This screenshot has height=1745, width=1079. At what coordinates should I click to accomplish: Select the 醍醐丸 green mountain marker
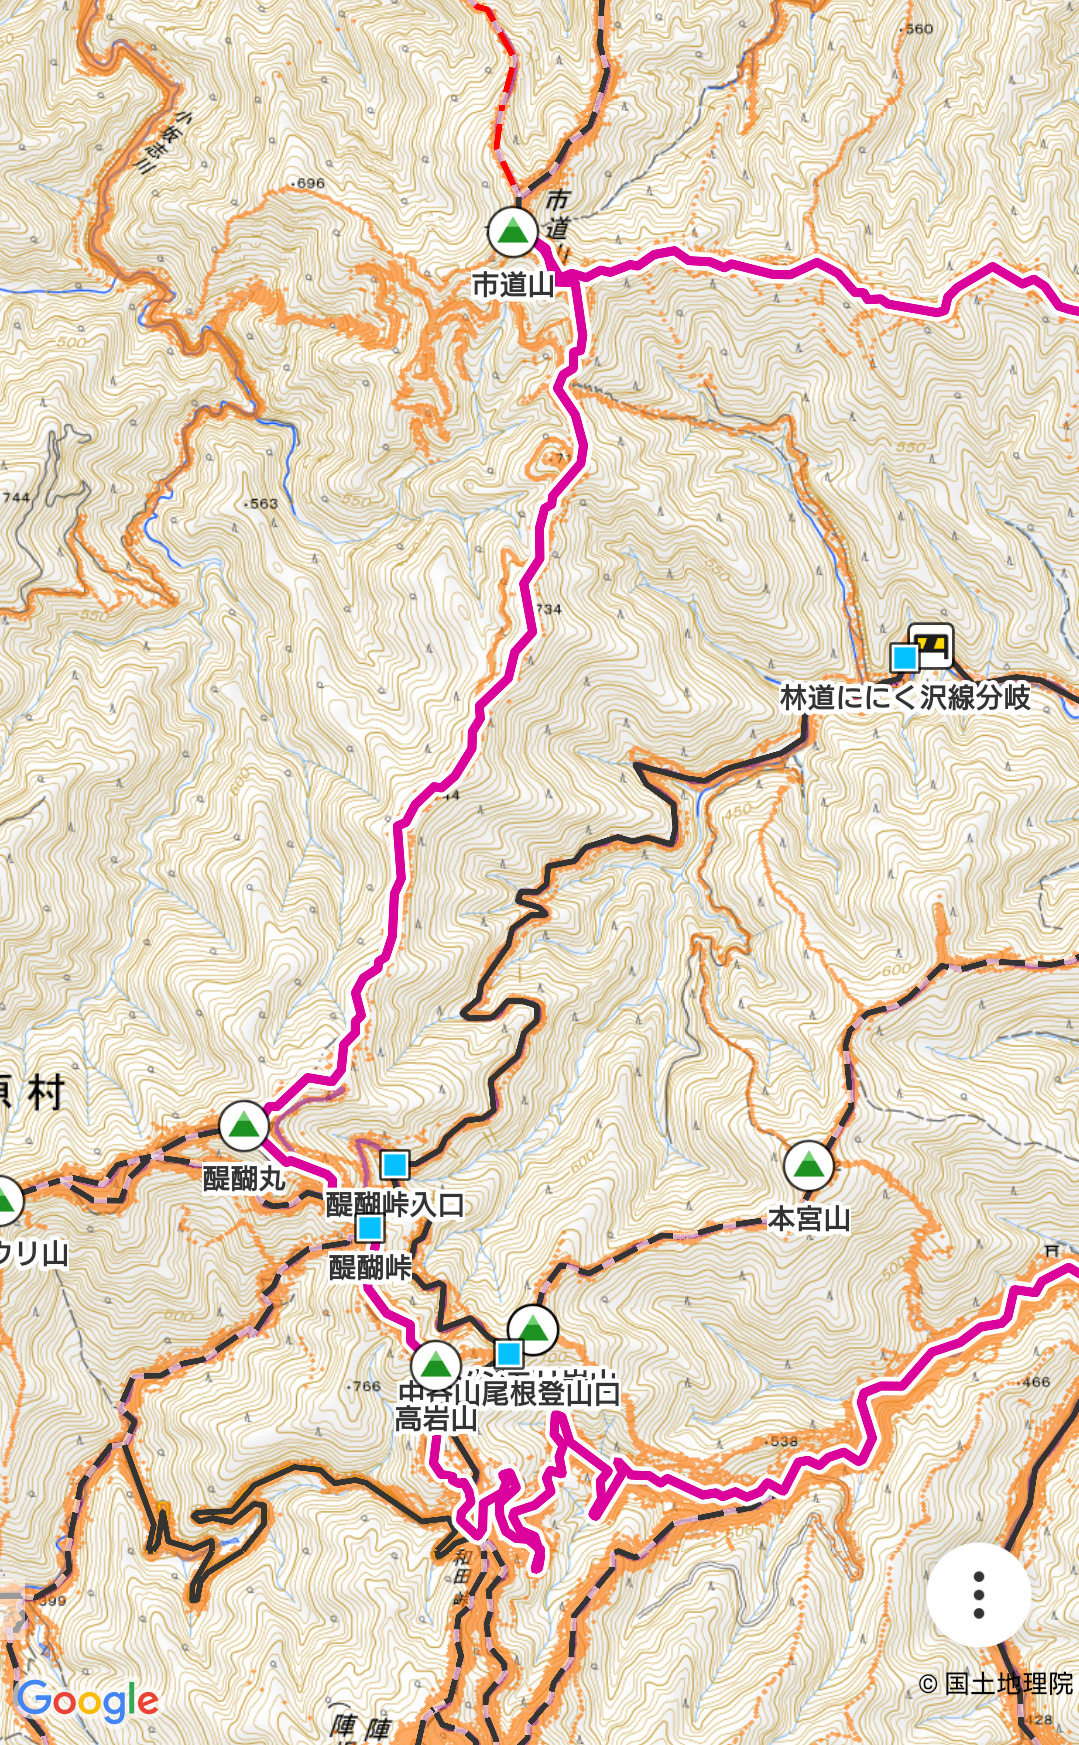[243, 1127]
